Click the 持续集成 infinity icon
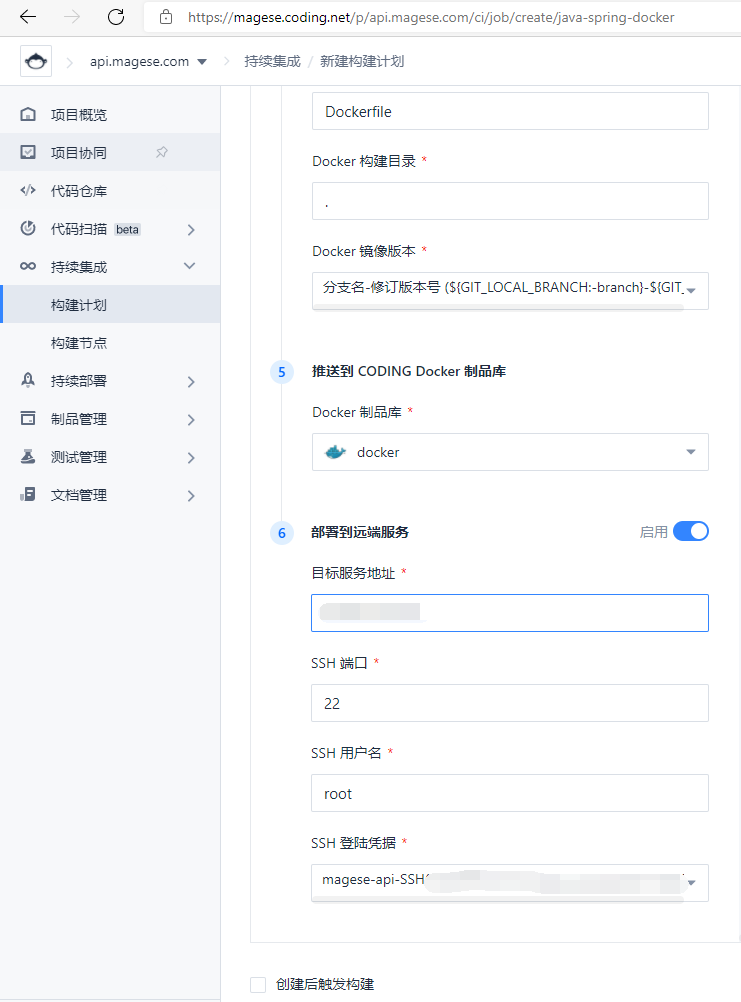Image resolution: width=741 pixels, height=1002 pixels. pyautogui.click(x=28, y=266)
